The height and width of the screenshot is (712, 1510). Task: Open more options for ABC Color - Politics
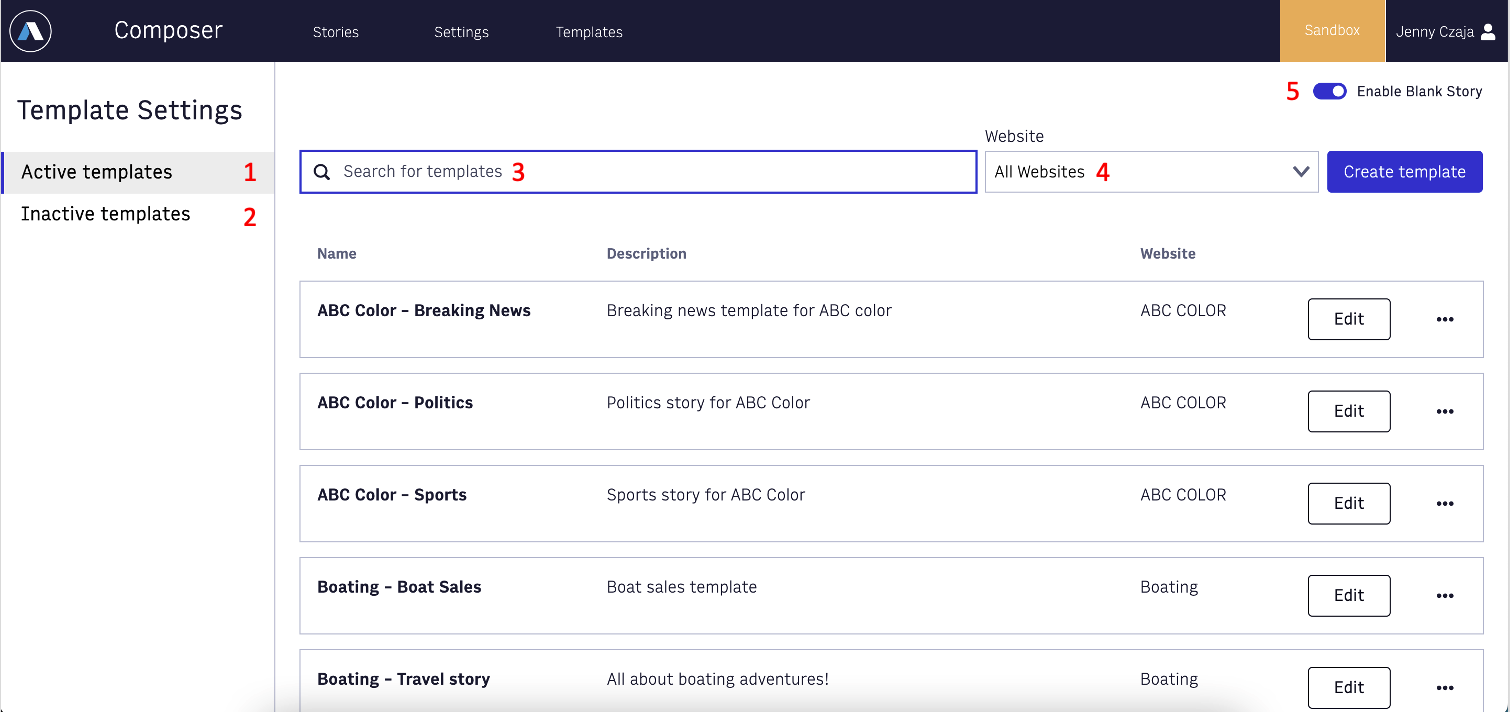(1445, 411)
